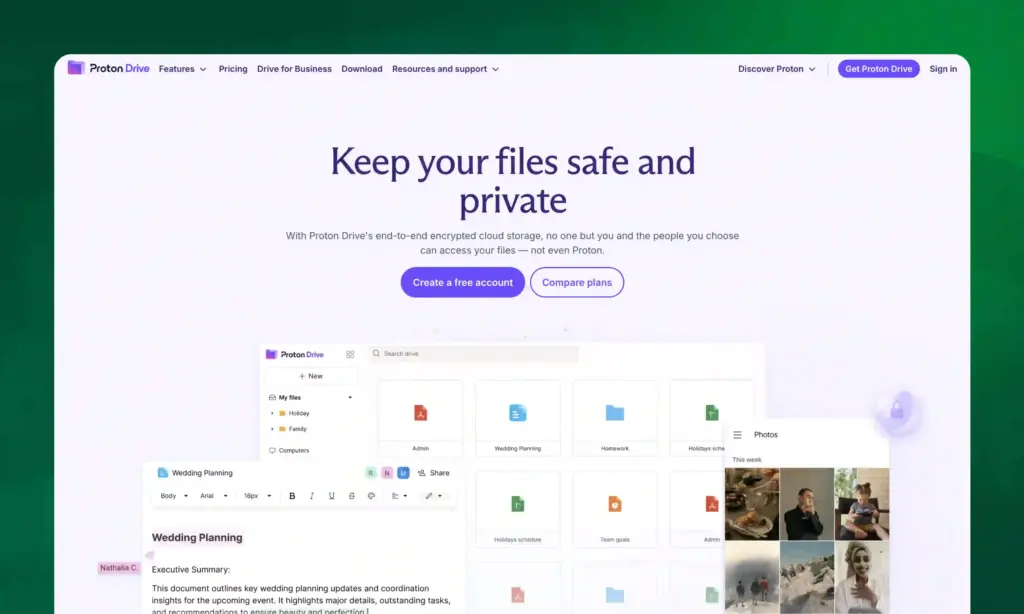1024x614 pixels.
Task: Click the yellow Family folder icon
Action: point(282,428)
